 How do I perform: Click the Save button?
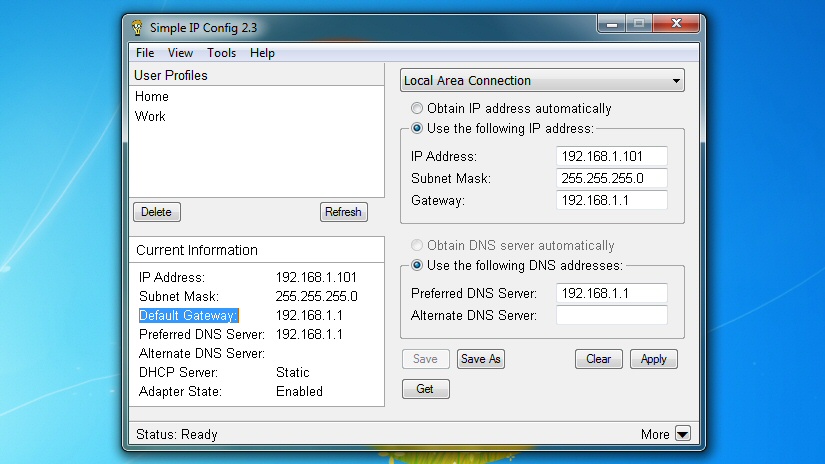(426, 359)
